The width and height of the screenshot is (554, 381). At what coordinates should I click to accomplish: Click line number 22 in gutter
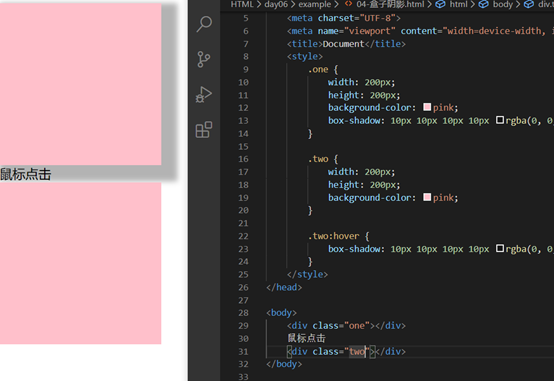click(243, 236)
